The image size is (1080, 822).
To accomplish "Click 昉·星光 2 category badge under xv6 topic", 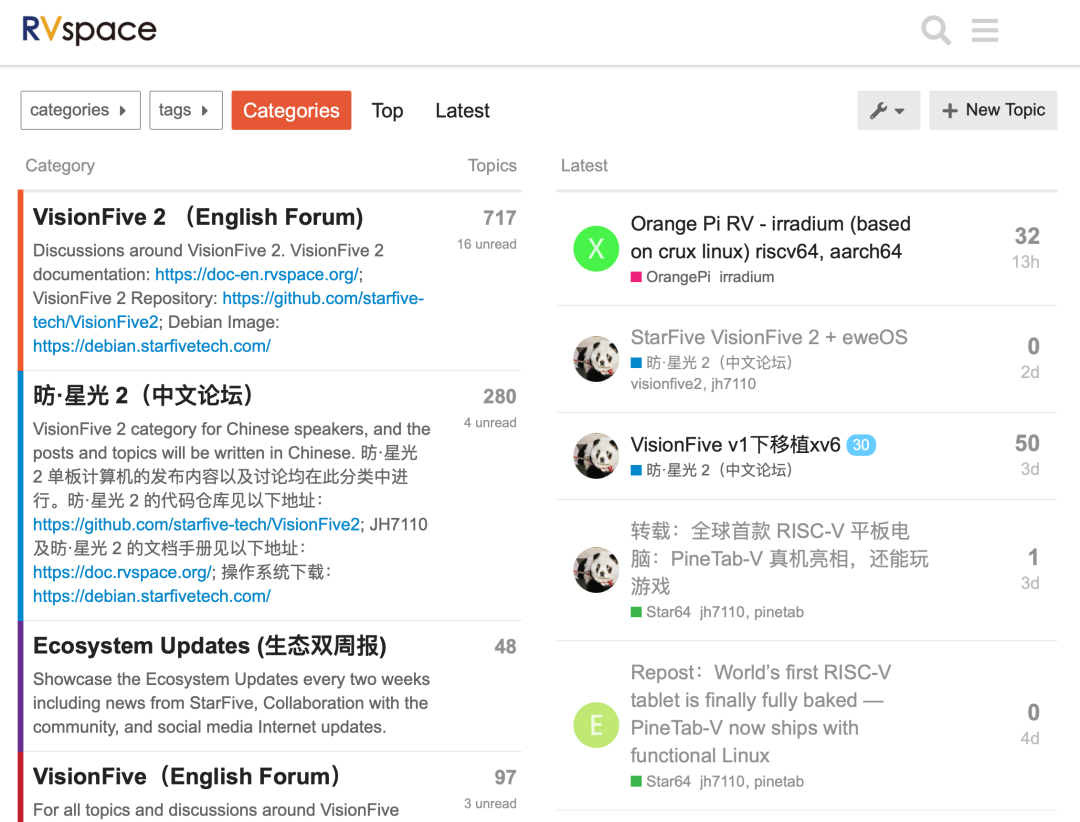I will coord(712,470).
